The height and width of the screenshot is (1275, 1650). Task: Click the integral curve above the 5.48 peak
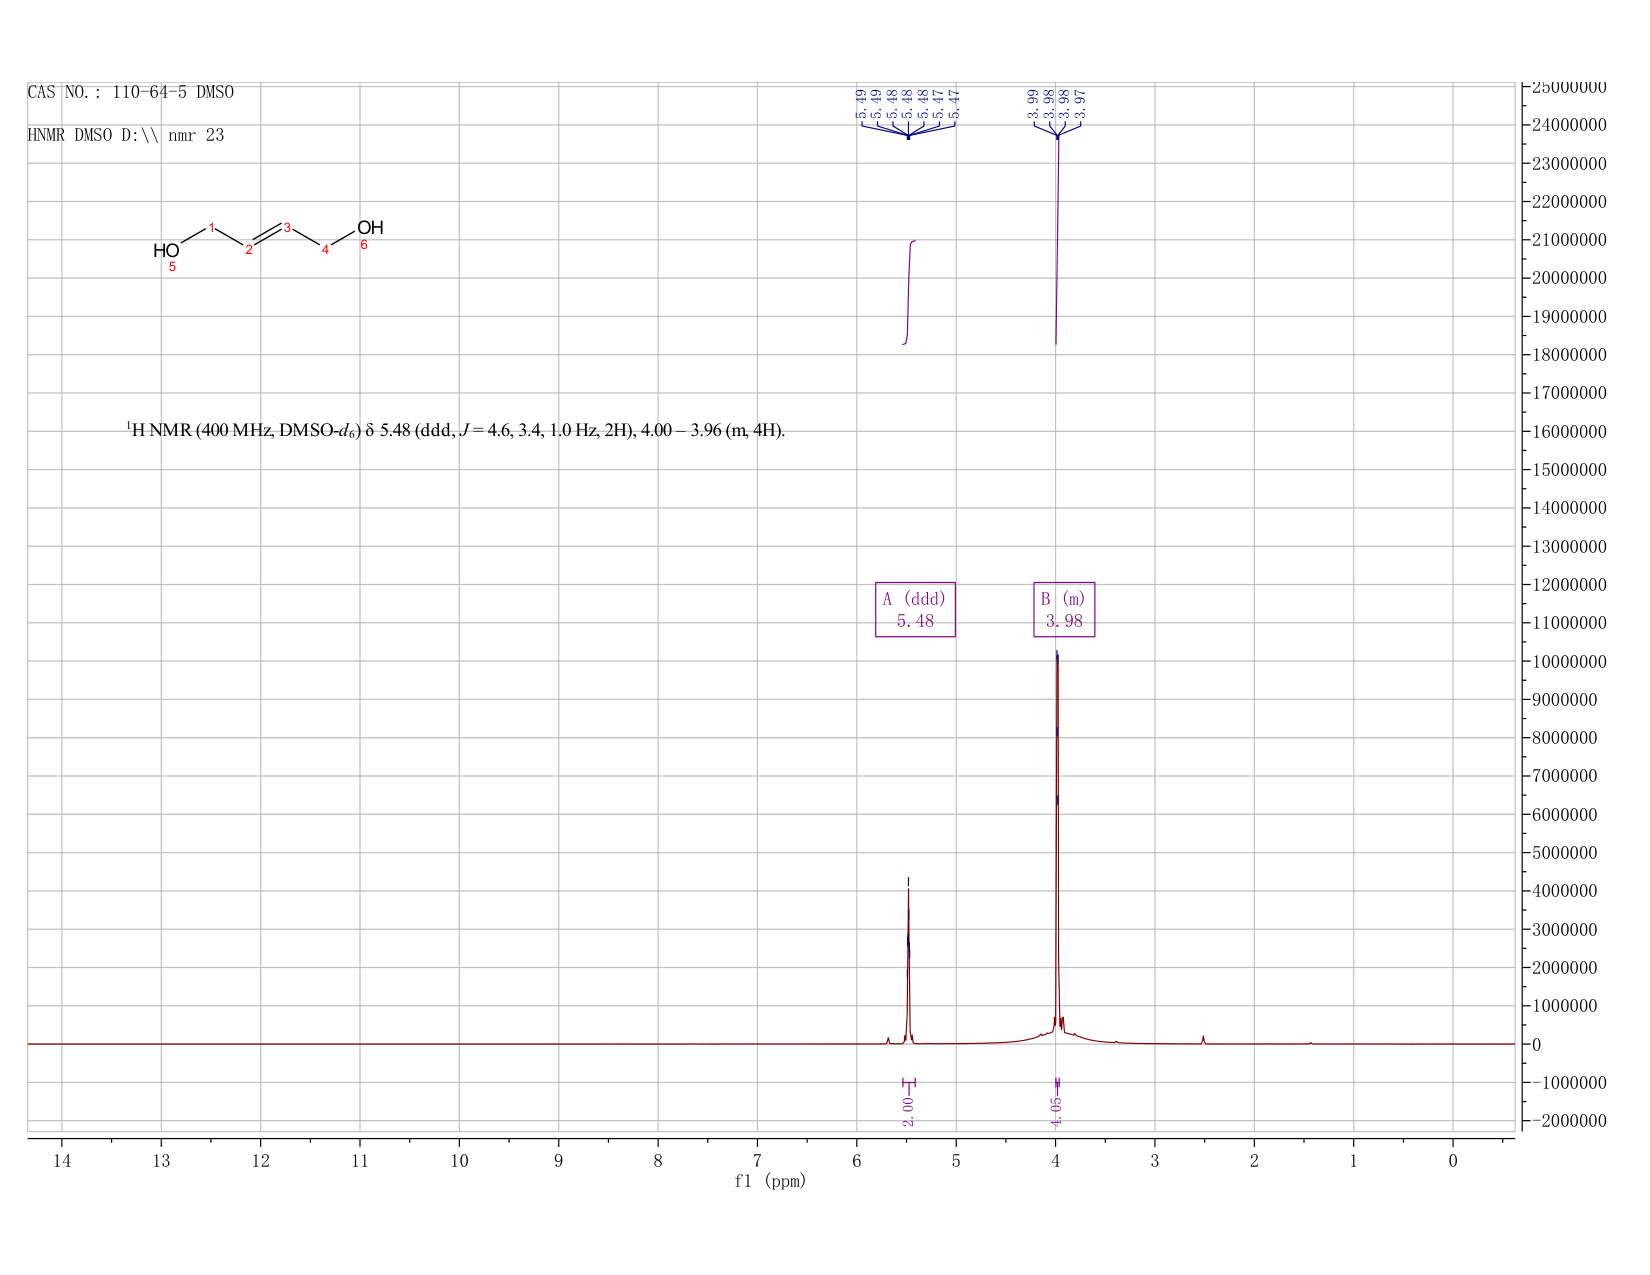pyautogui.click(x=909, y=292)
